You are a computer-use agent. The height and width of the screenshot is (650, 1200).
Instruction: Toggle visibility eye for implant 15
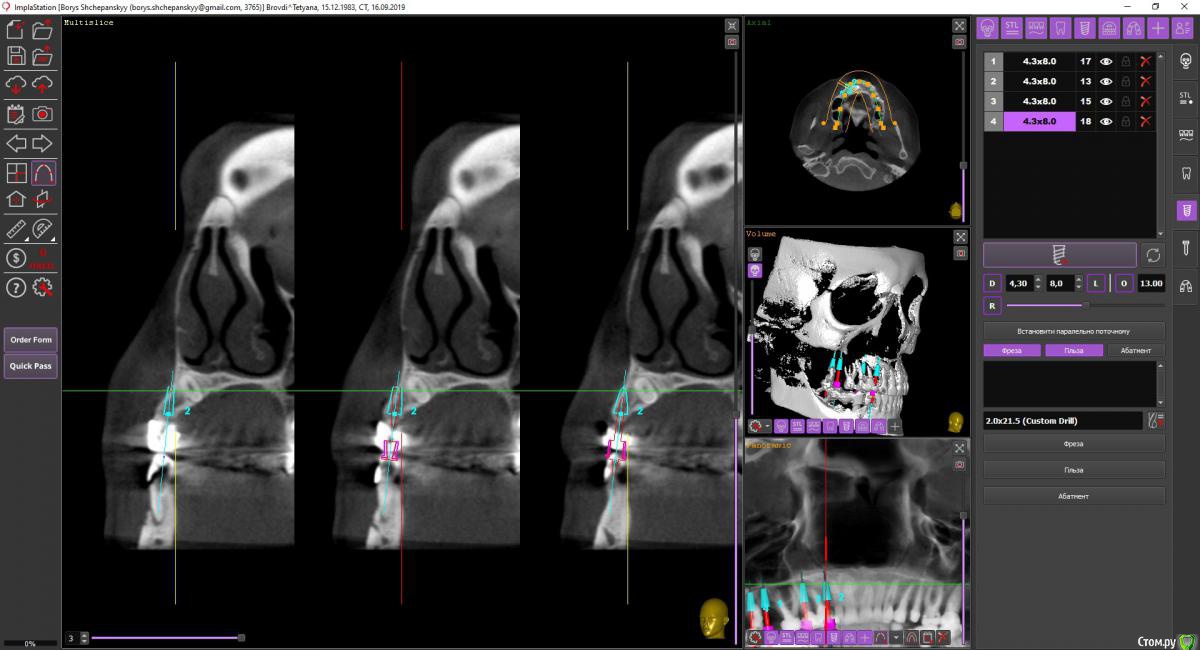tap(1107, 102)
